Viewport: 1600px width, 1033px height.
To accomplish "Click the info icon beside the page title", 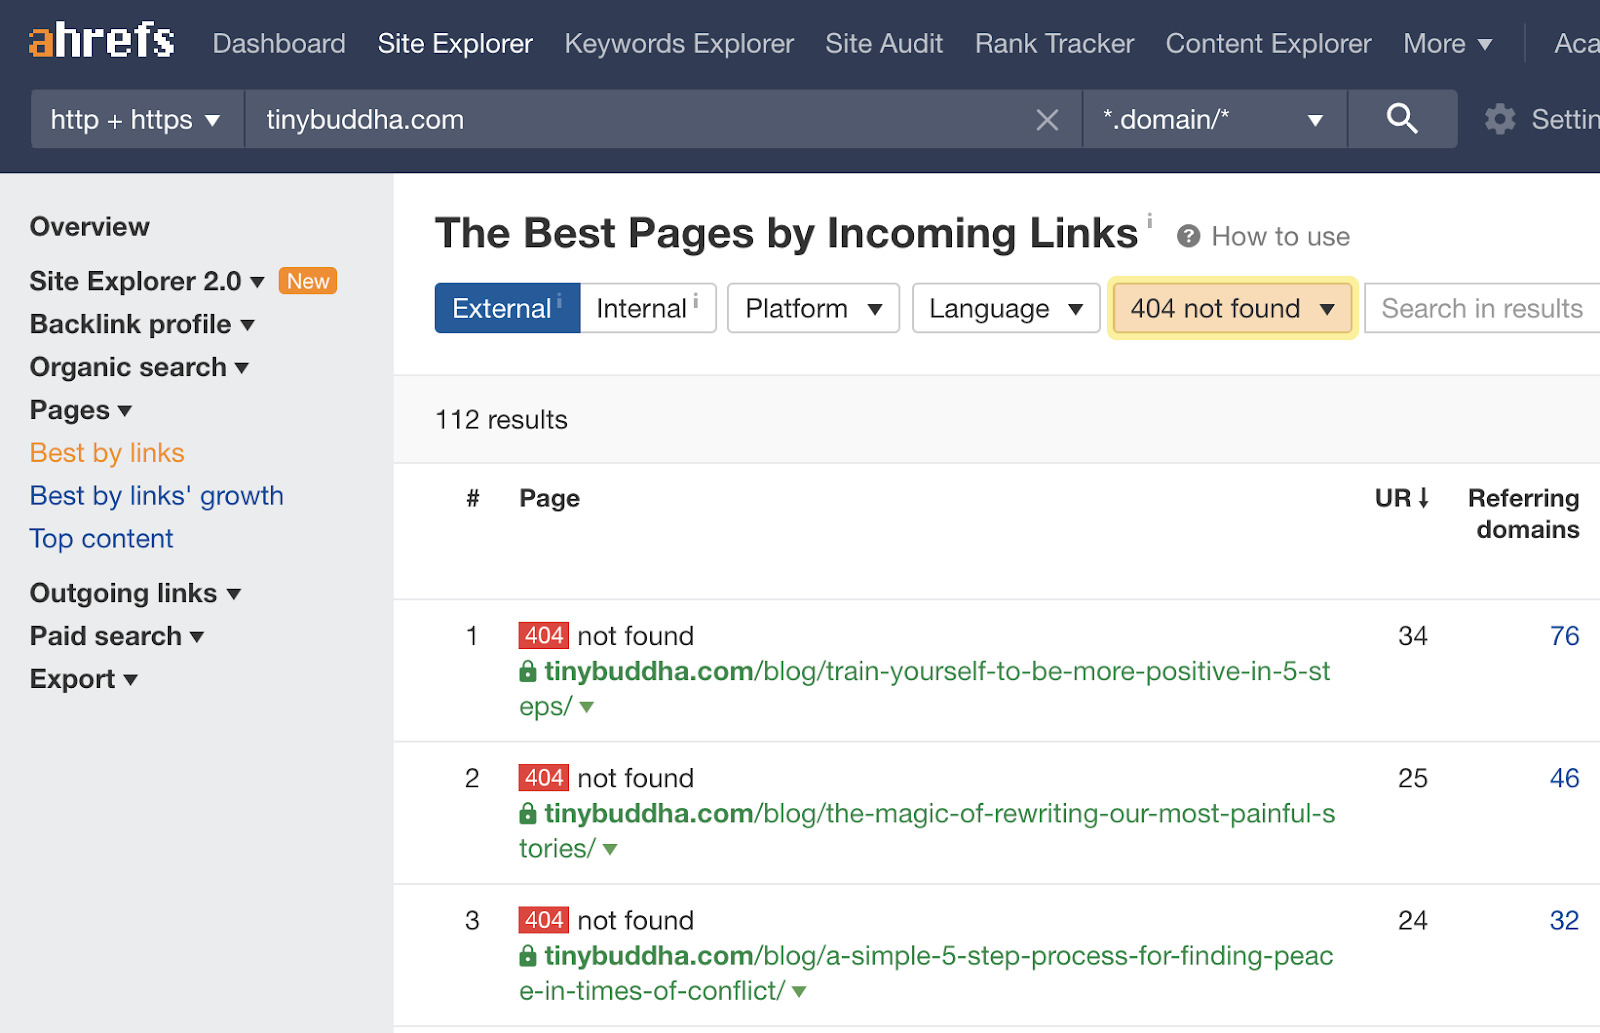I will click(x=1150, y=222).
